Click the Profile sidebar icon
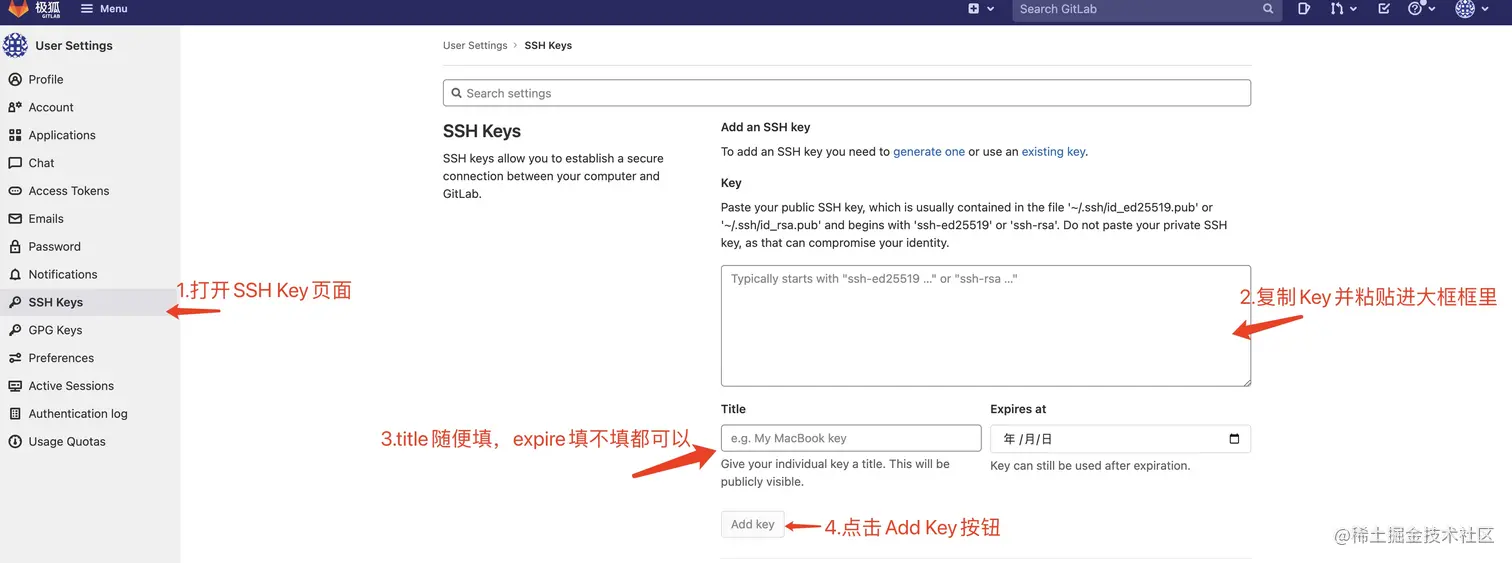The height and width of the screenshot is (563, 1512). [15, 79]
